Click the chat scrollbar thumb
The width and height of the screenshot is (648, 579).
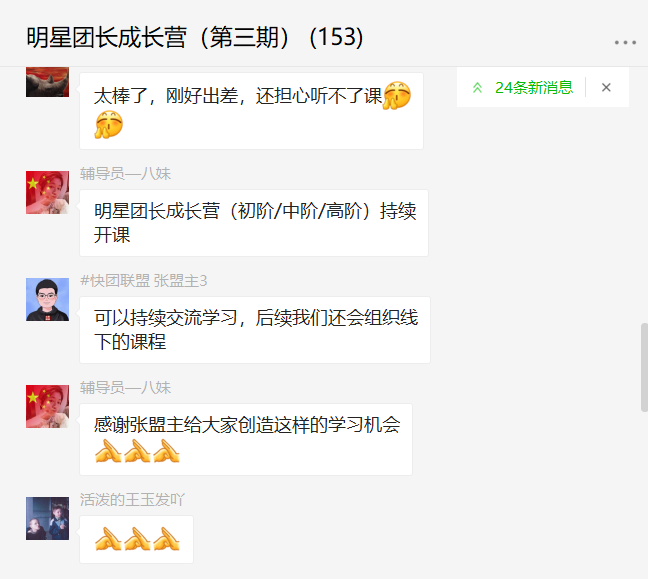click(644, 367)
